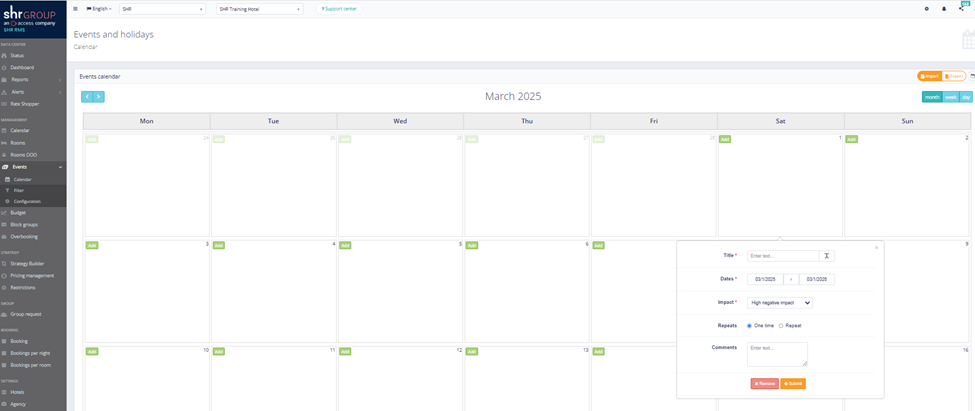Image resolution: width=975 pixels, height=411 pixels.
Task: Open the English language dropdown
Action: click(x=98, y=9)
